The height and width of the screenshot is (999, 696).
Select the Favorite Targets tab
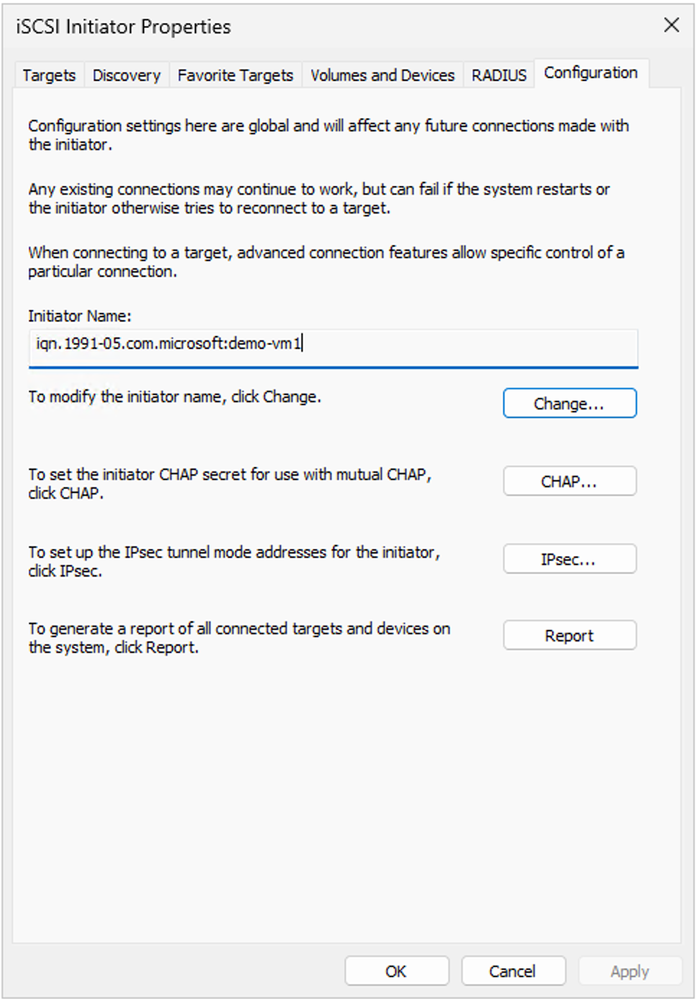[x=235, y=75]
